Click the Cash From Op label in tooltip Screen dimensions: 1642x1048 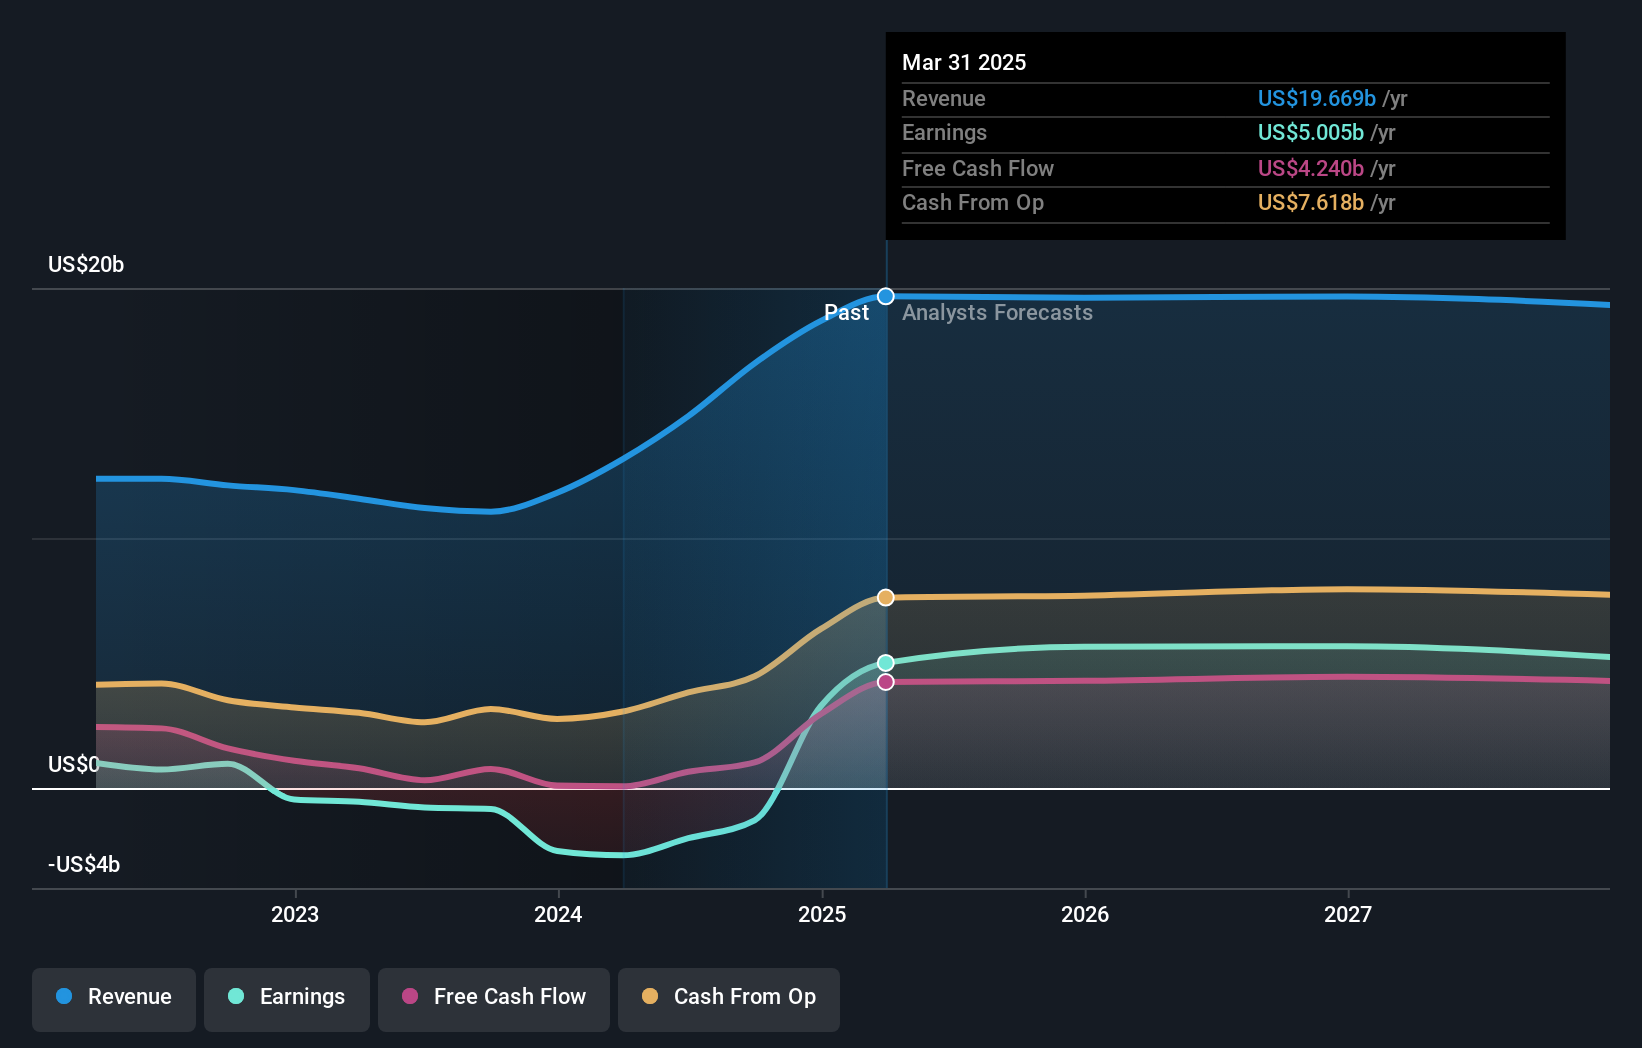click(x=973, y=202)
